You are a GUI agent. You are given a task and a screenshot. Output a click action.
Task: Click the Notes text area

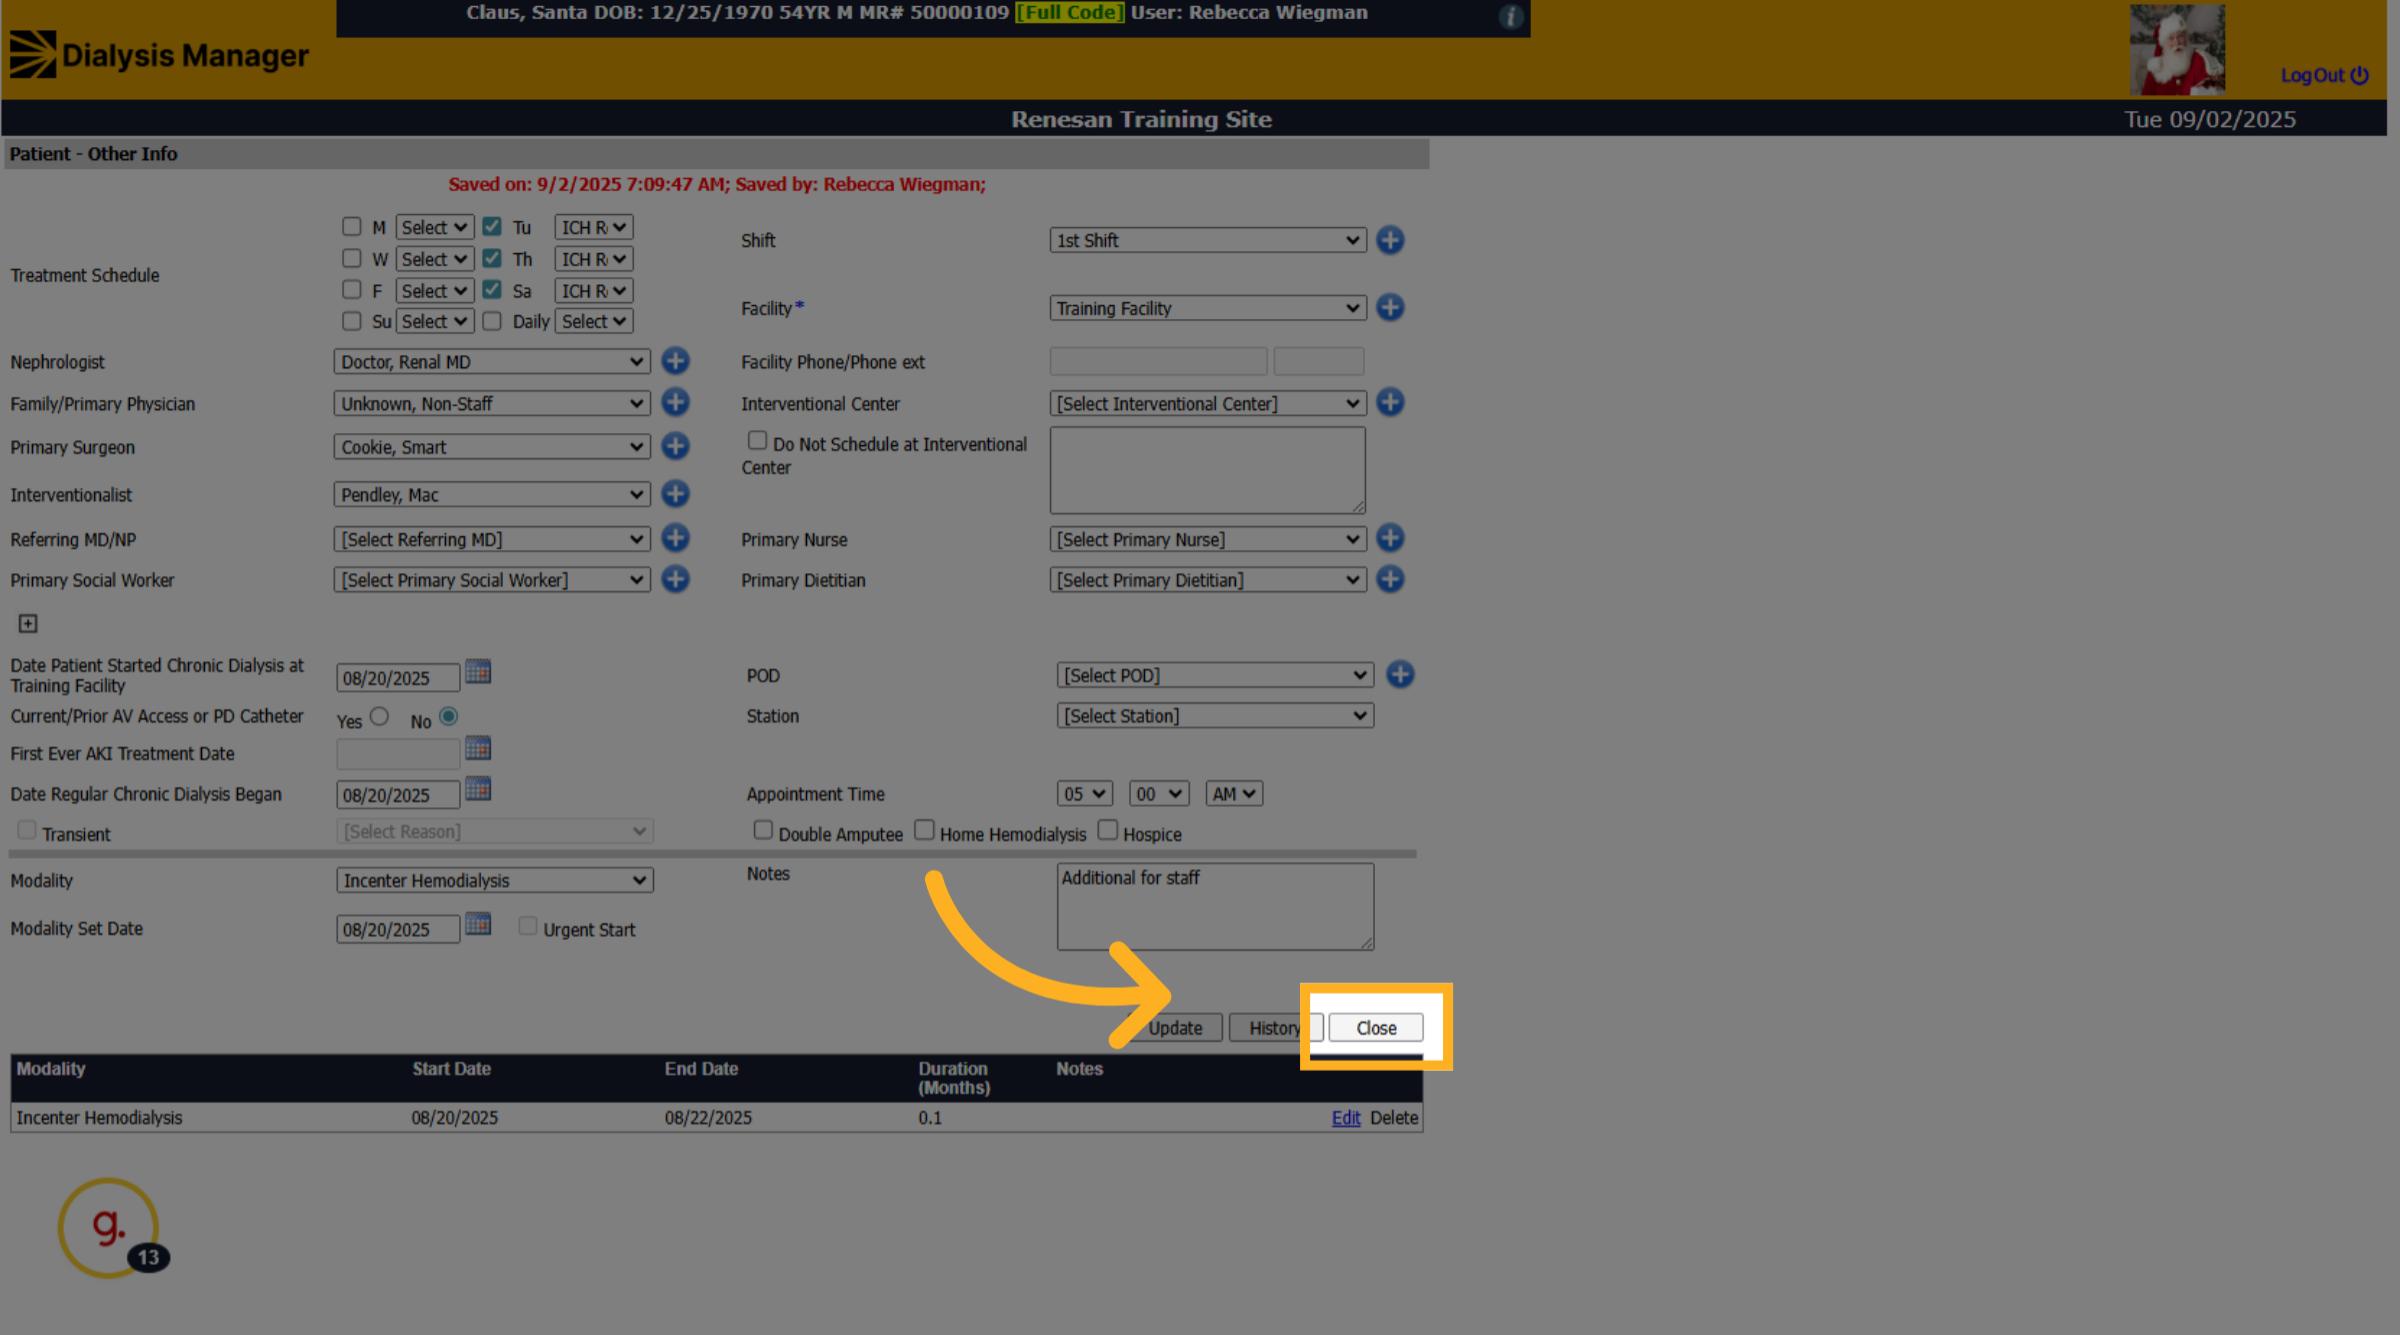tap(1215, 907)
